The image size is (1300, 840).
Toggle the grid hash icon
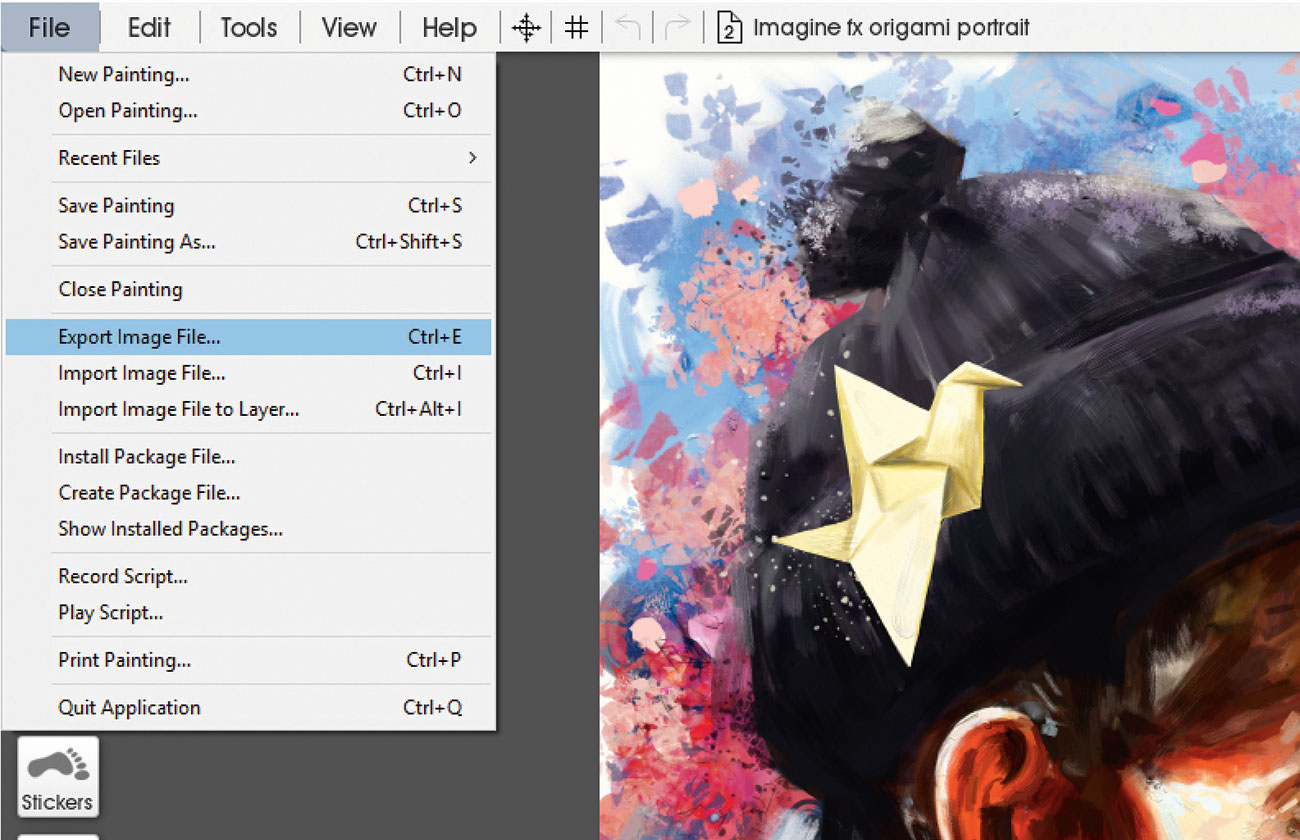[576, 28]
